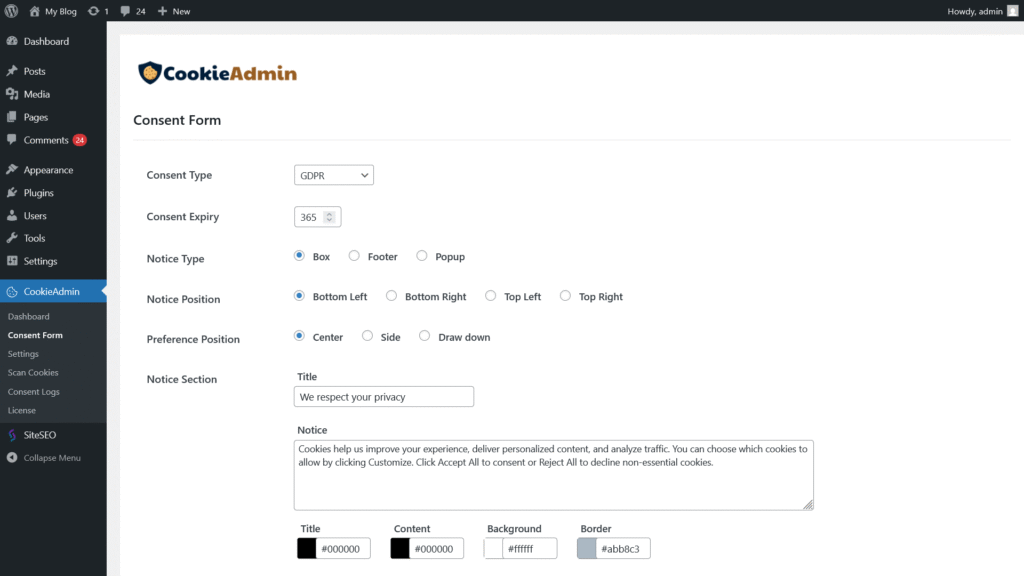Viewport: 1024px width, 576px height.
Task: Click the Tools wrench icon
Action: (12, 238)
